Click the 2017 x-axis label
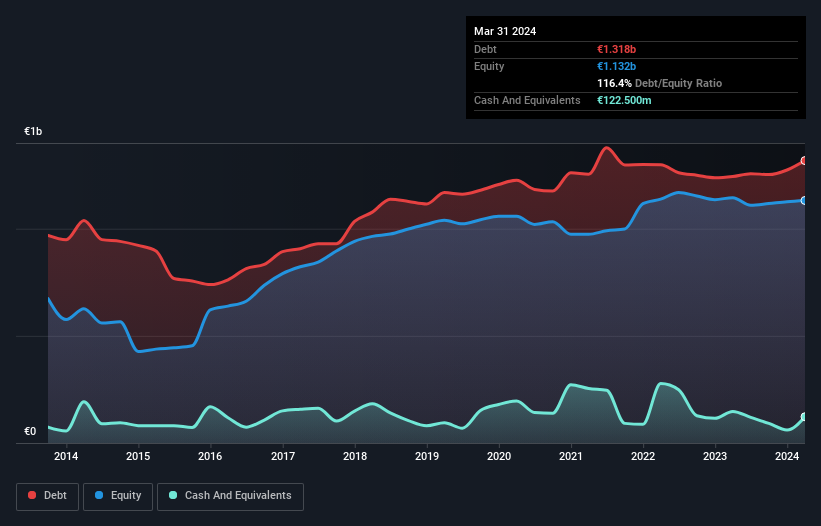Screen dimensions: 821x526 [x=283, y=456]
